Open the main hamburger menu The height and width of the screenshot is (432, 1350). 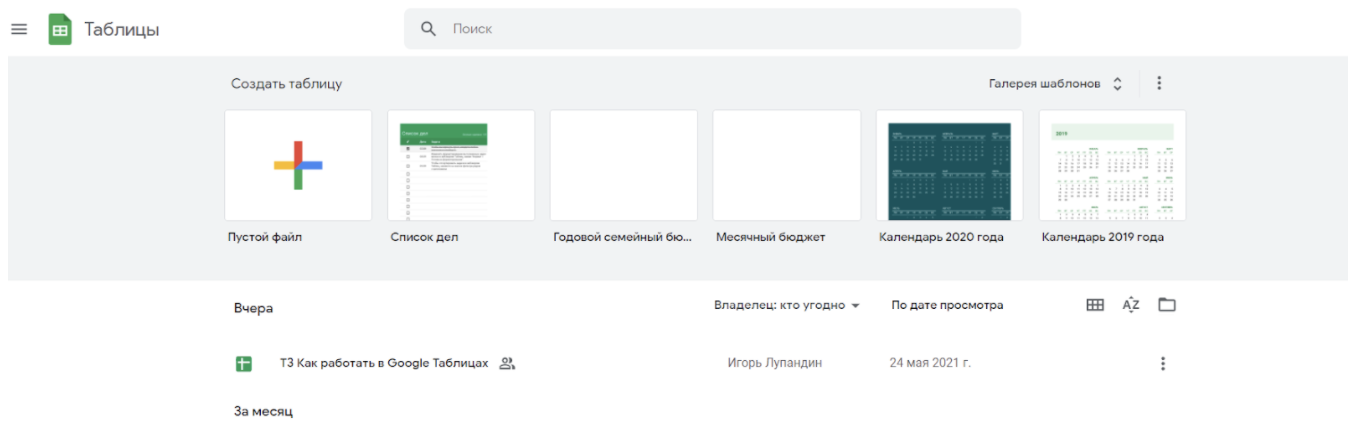(x=18, y=29)
